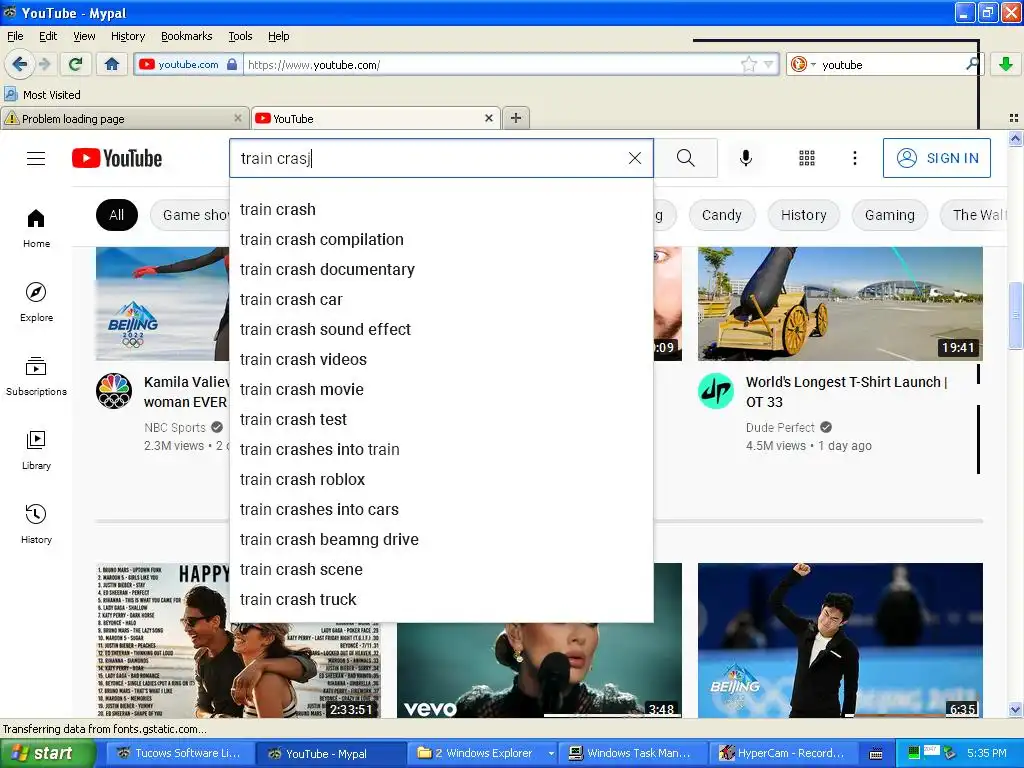Open World's Longest T-Shirt Launch video title
This screenshot has width=1024, height=768.
point(847,392)
